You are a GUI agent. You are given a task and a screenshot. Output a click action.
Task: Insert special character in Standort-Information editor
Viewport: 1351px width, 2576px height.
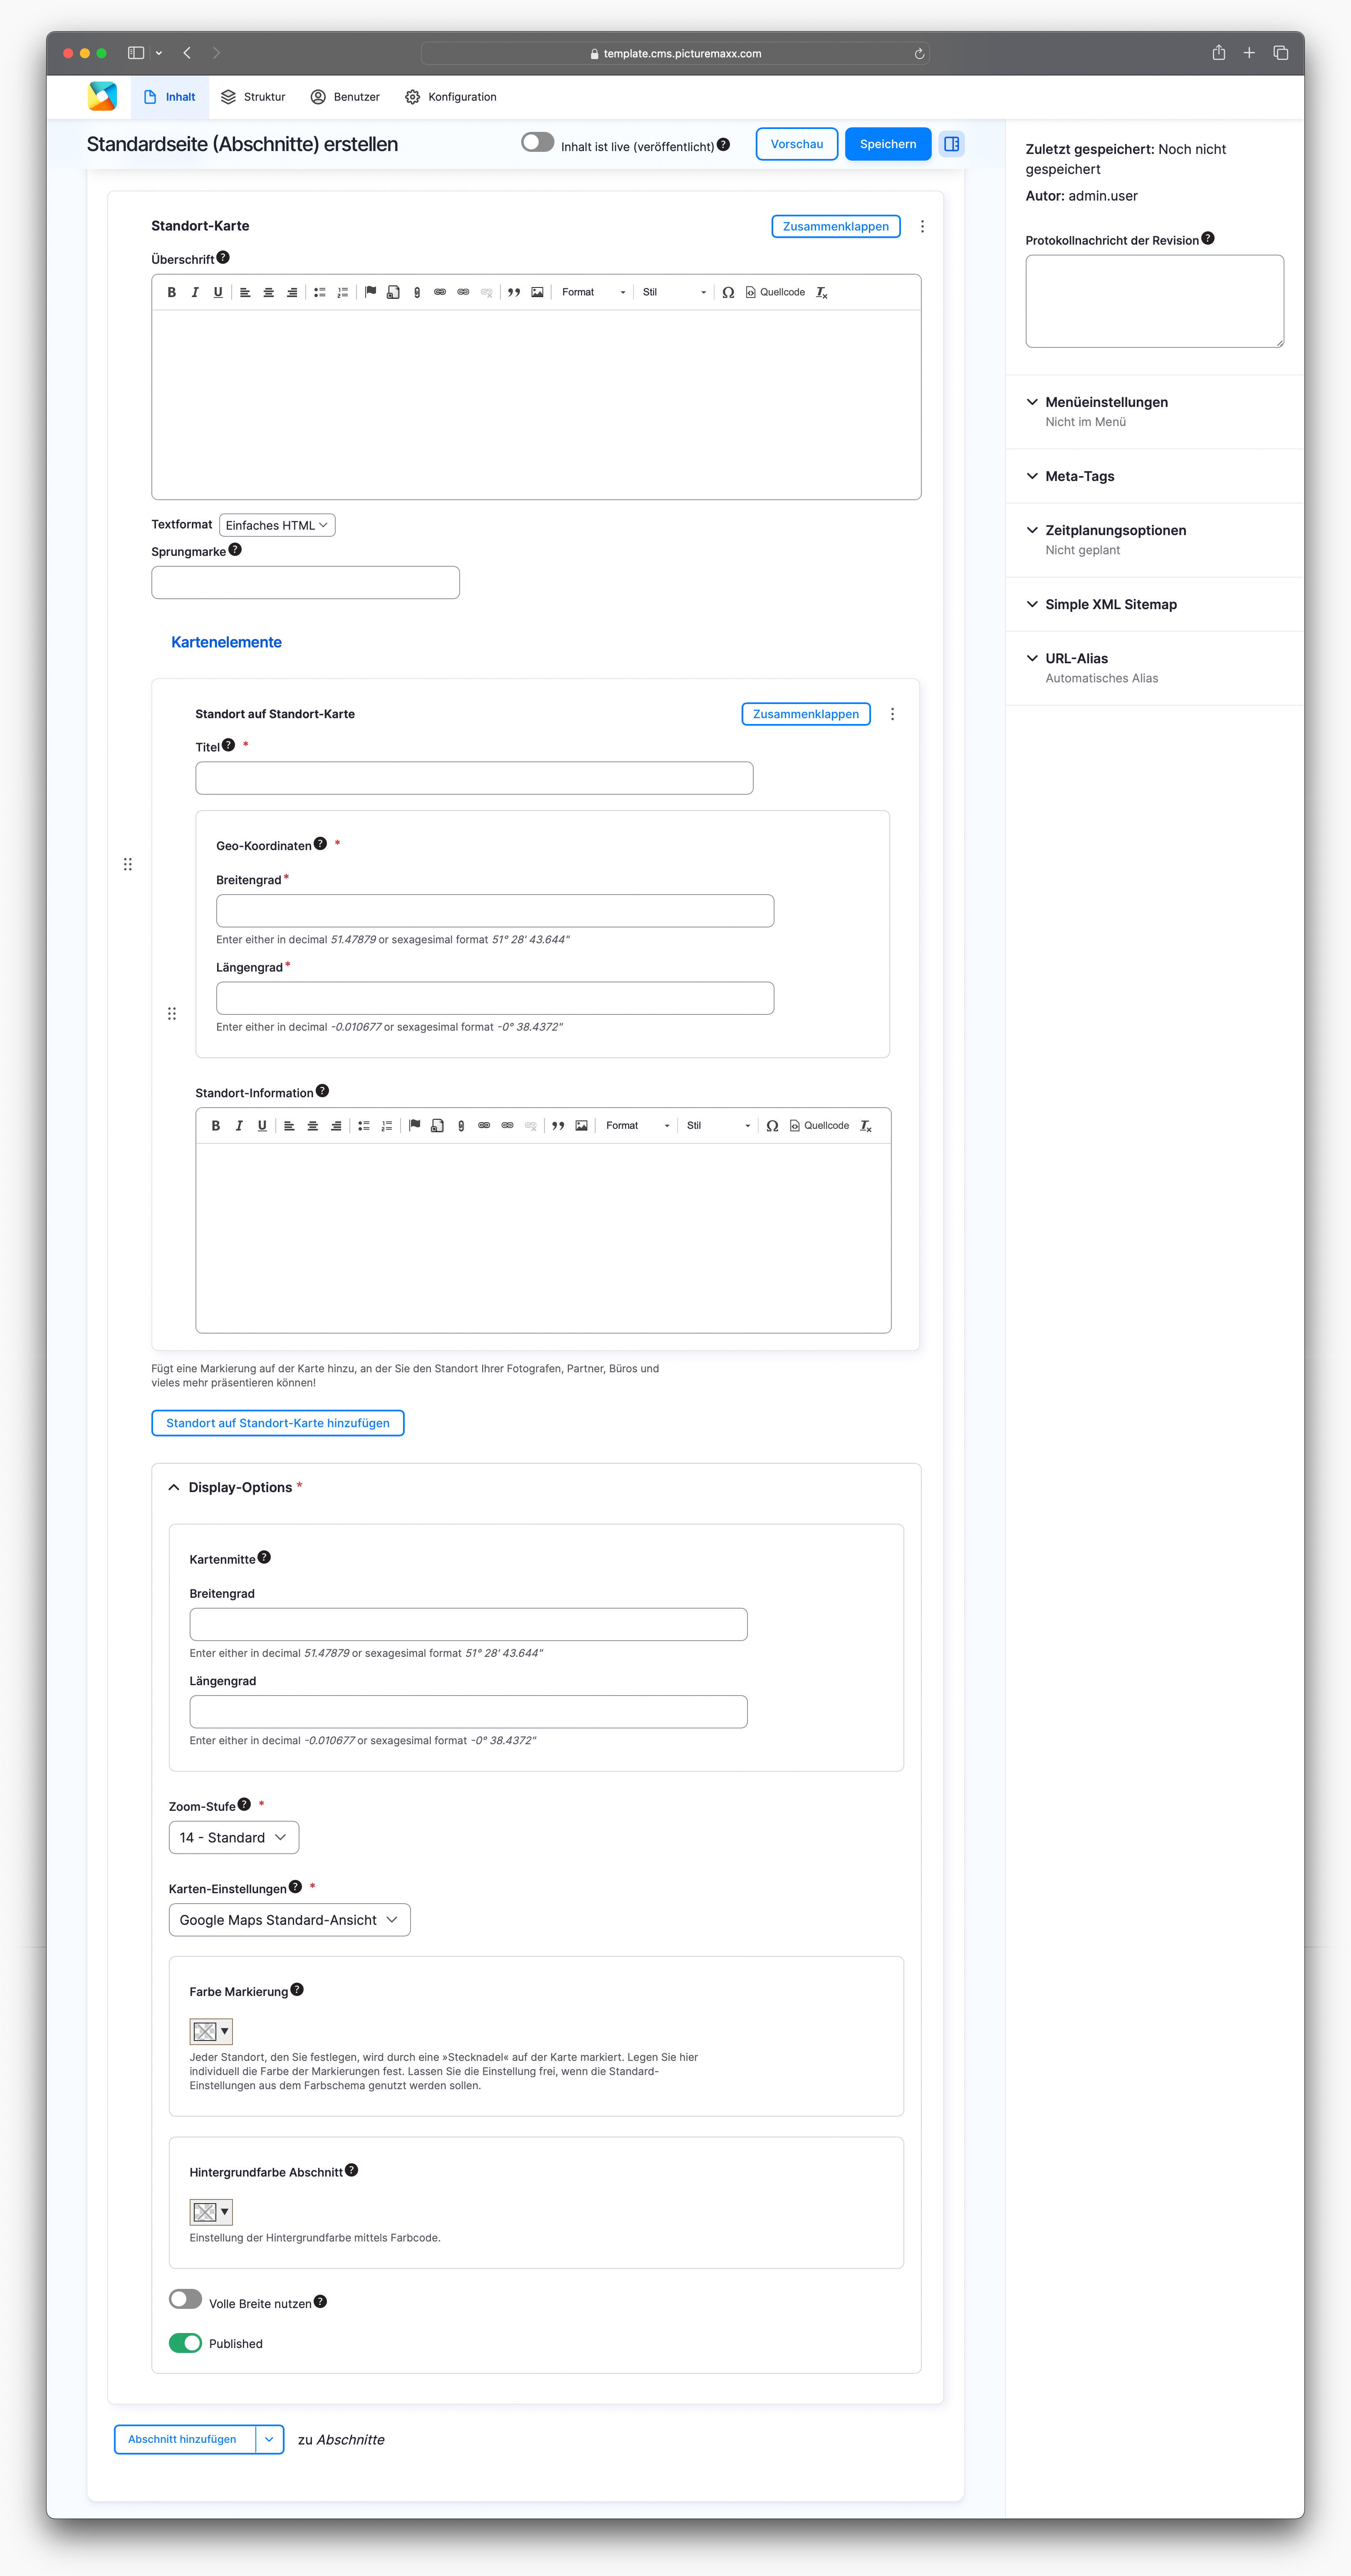click(x=772, y=1125)
